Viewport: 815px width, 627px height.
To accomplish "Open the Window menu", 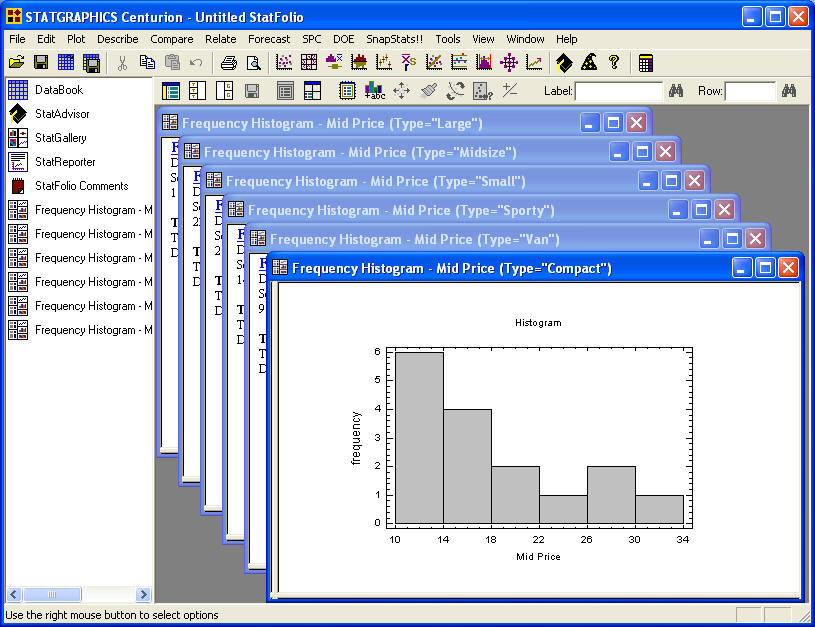I will (x=525, y=39).
